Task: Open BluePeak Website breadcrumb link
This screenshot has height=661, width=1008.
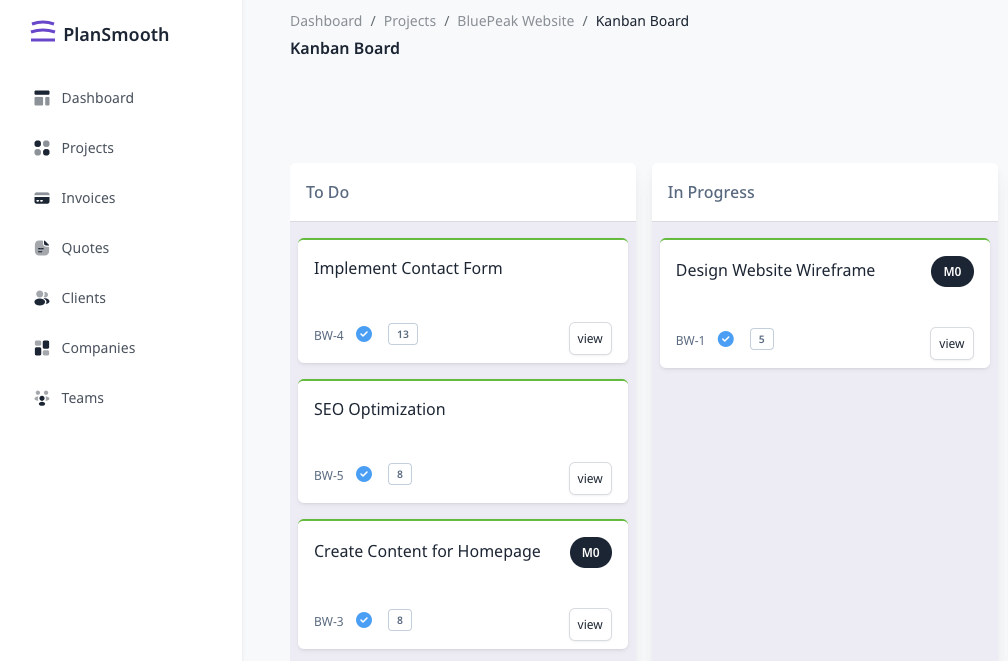Action: (x=516, y=21)
